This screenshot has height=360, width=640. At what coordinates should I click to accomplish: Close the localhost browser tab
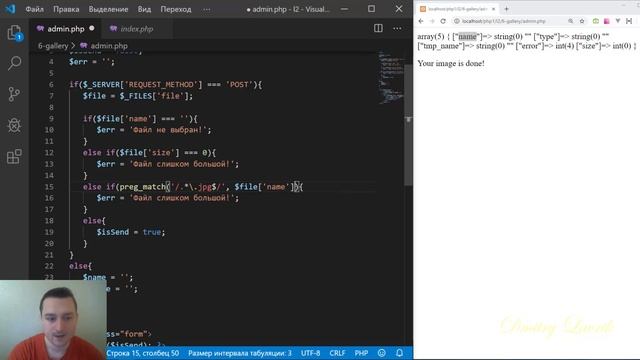point(493,9)
